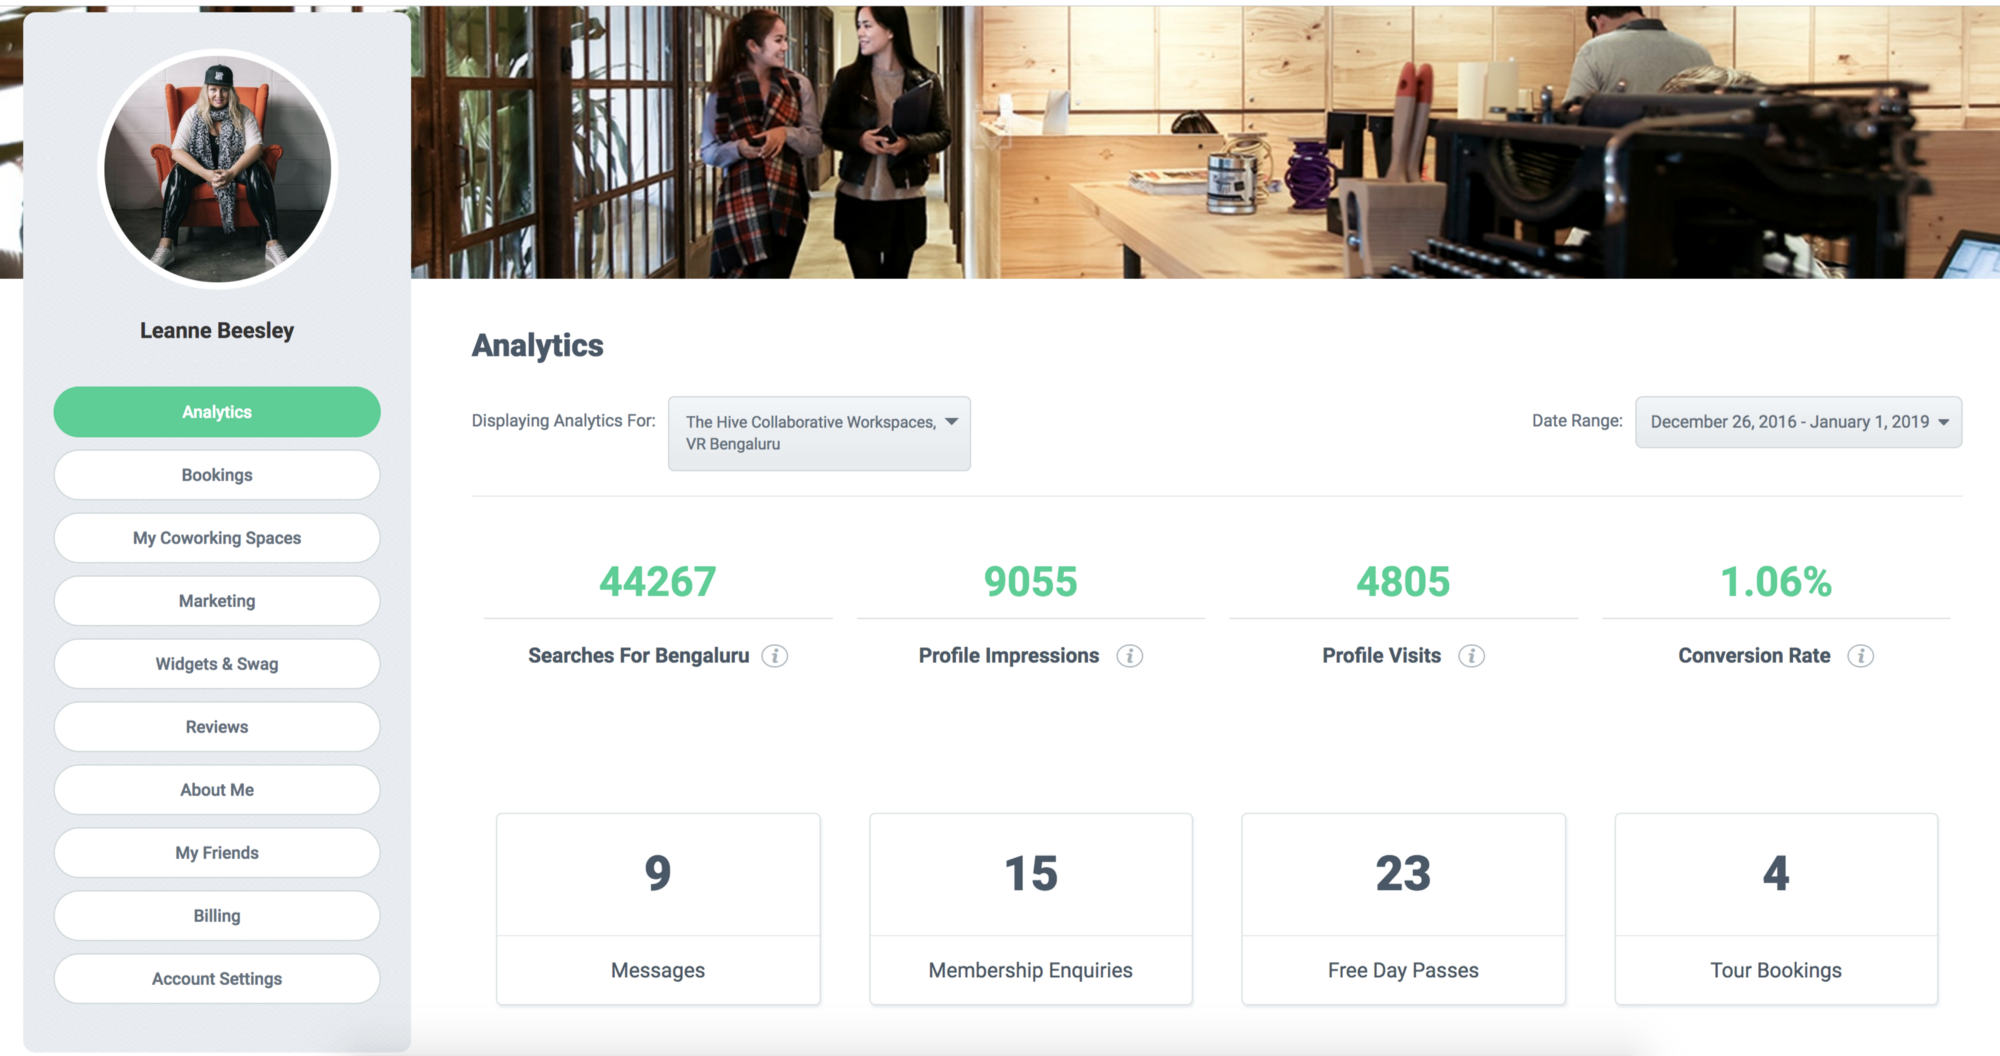Click info icon next to Profile Visits
The height and width of the screenshot is (1056, 2000).
[1471, 656]
